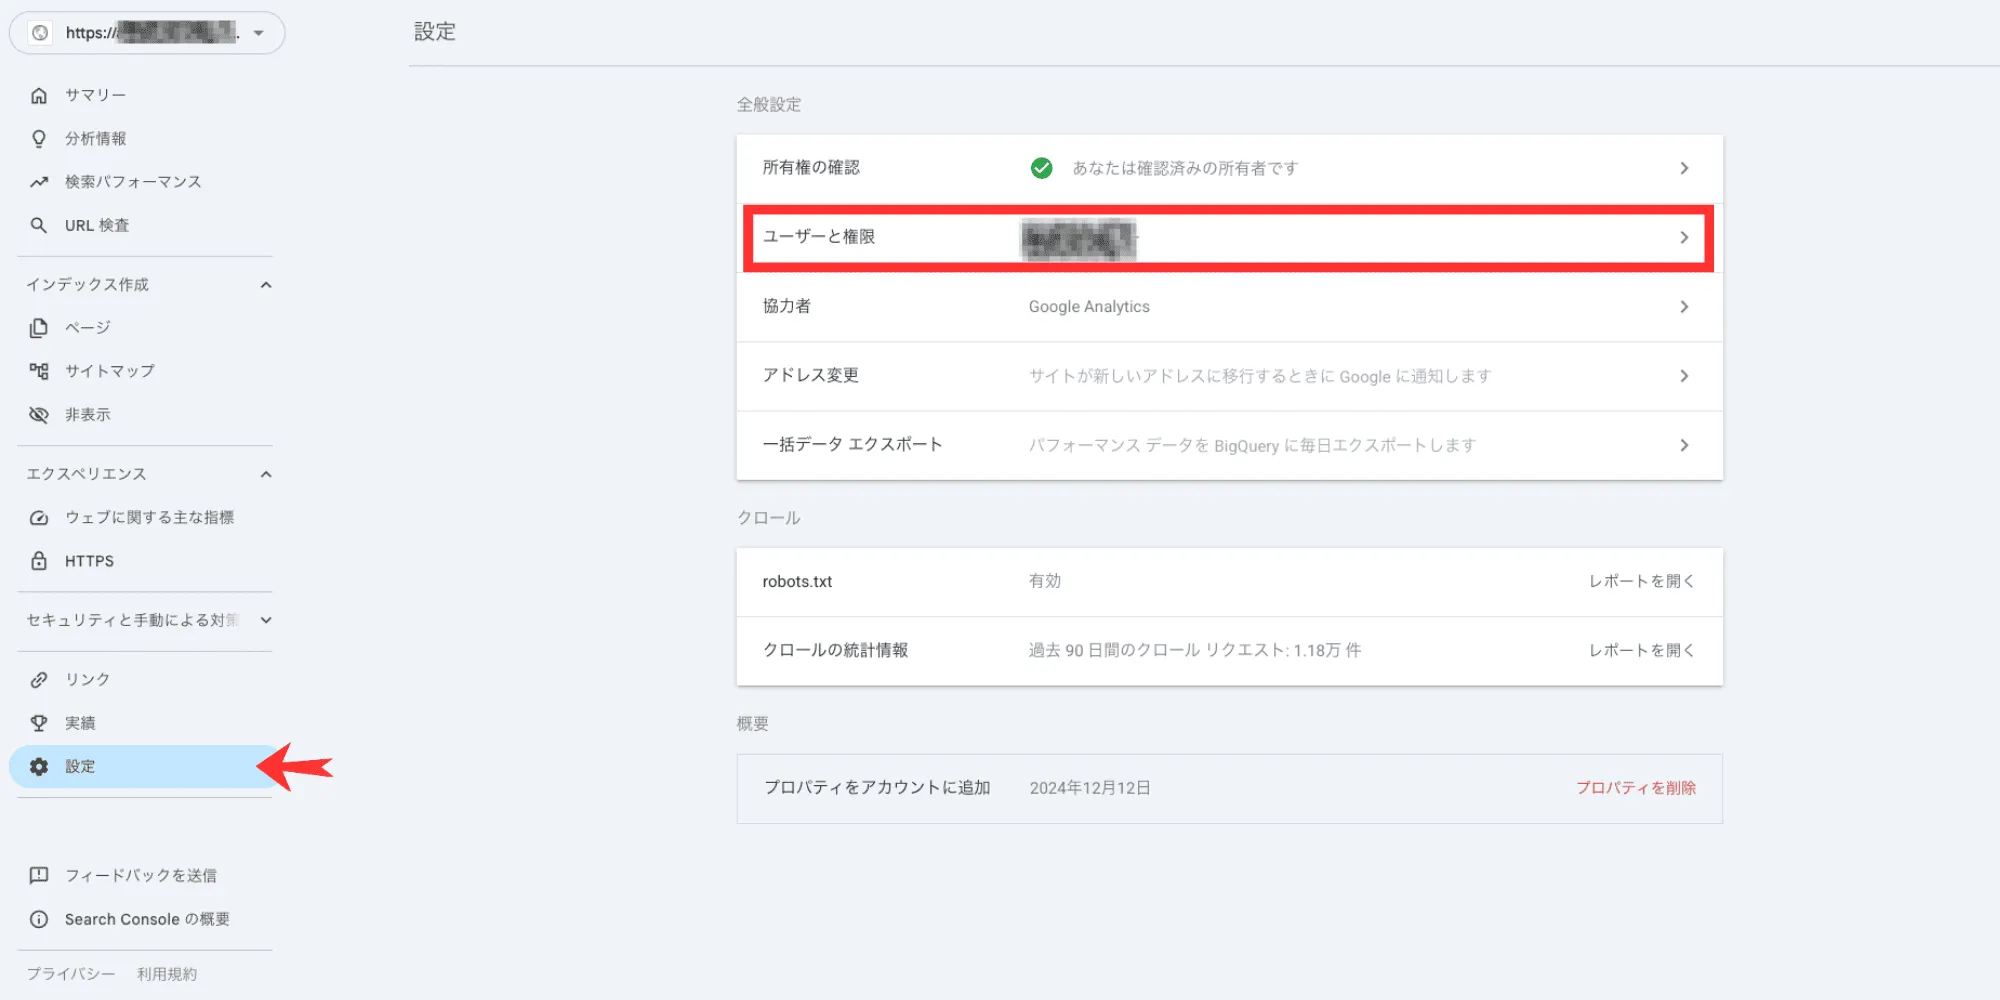Image resolution: width=2000 pixels, height=1000 pixels.
Task: Click the ユーザーと権限 row label
Action: click(x=819, y=237)
